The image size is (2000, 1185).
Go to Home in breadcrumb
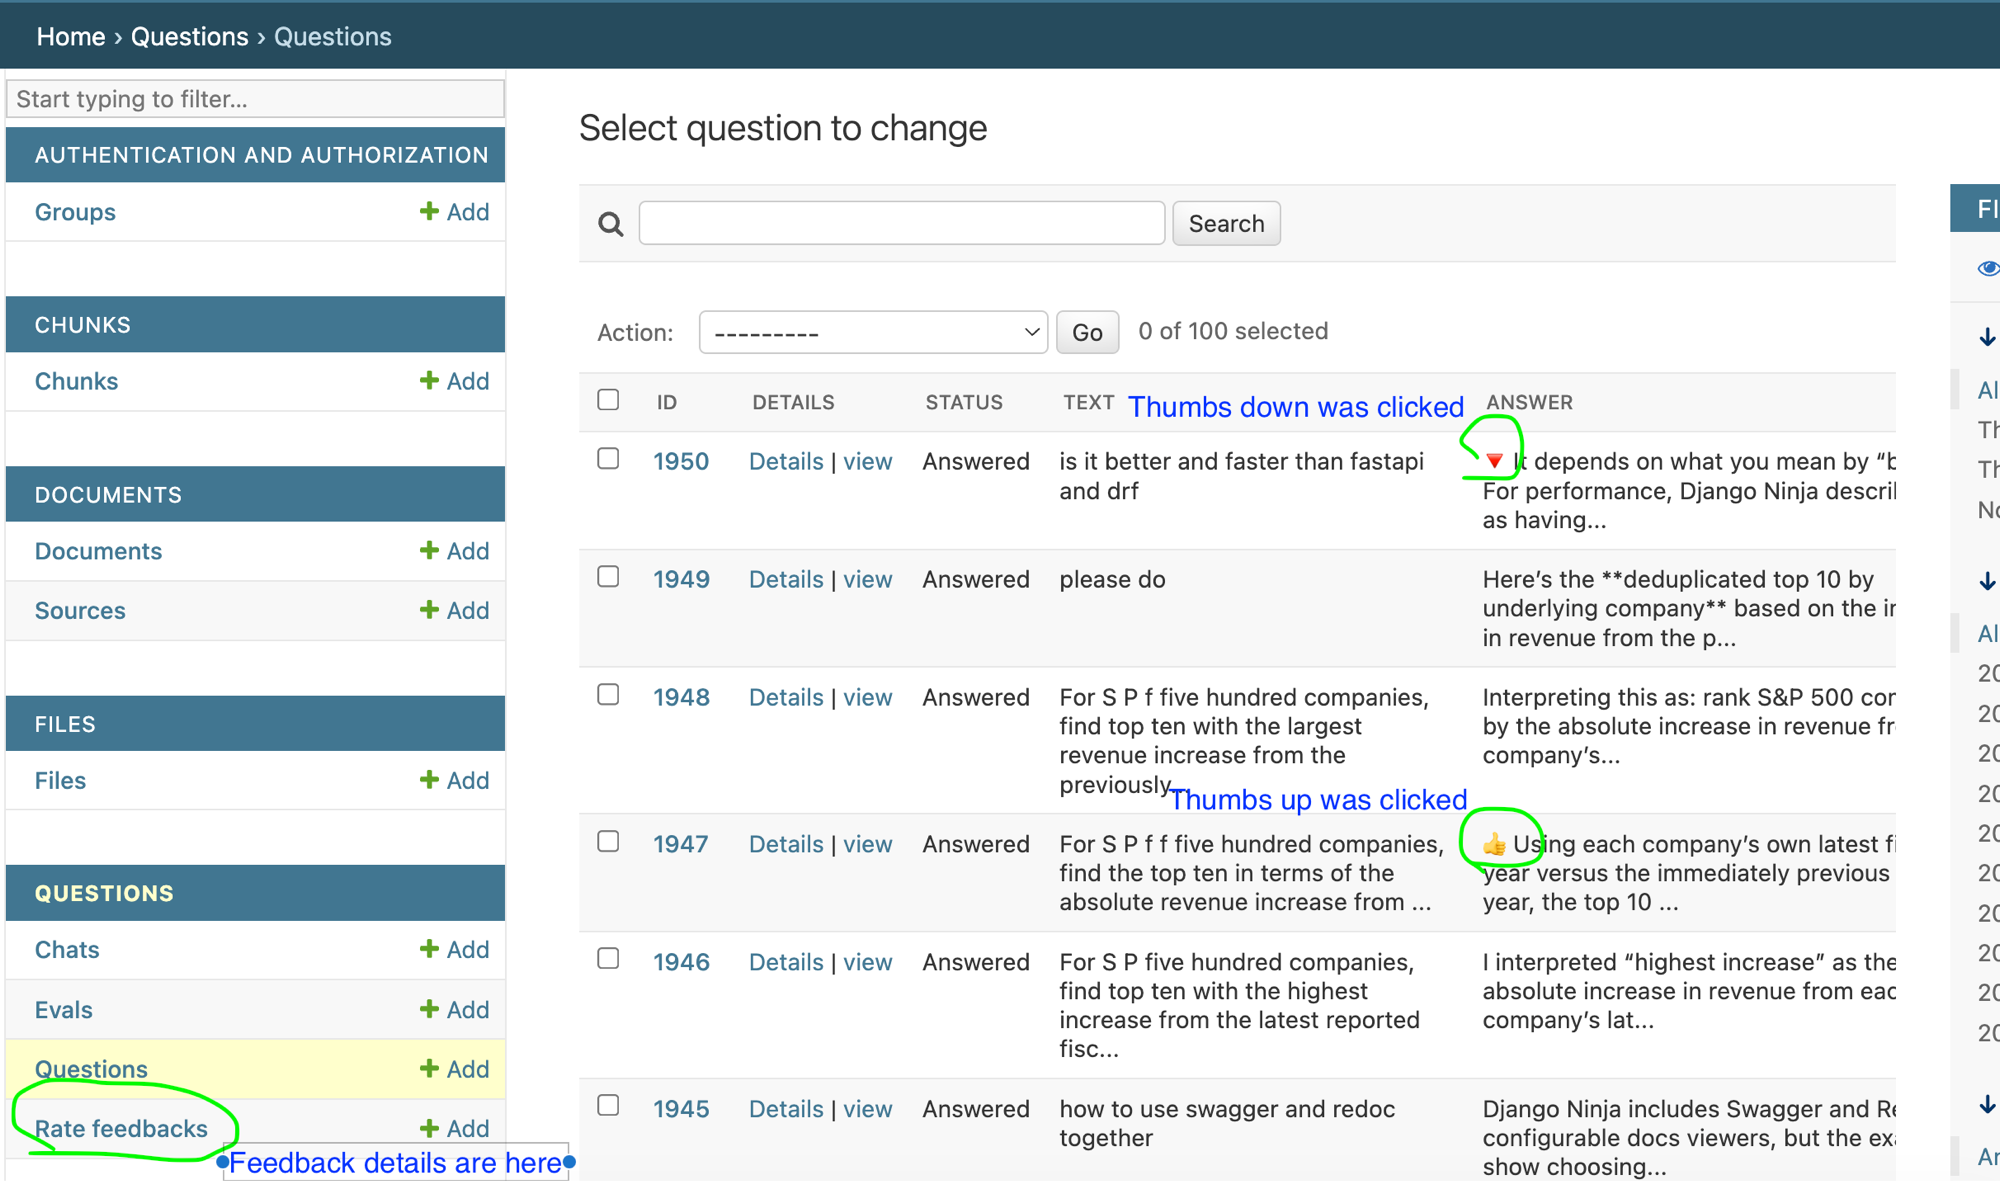pos(71,36)
